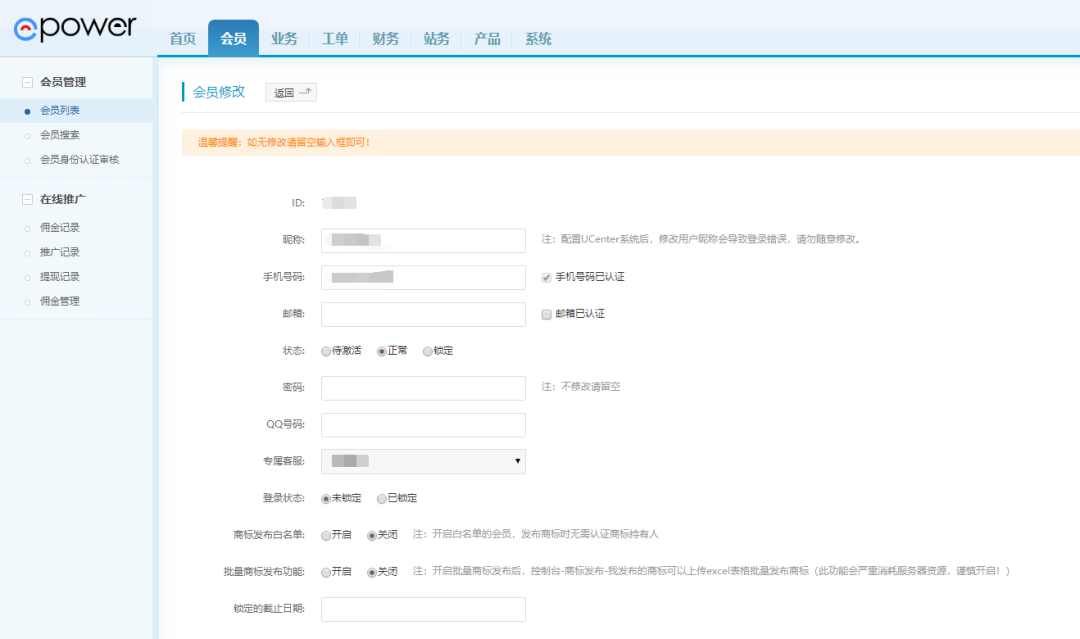Set 登录状态 to 已锁定

(x=382, y=498)
